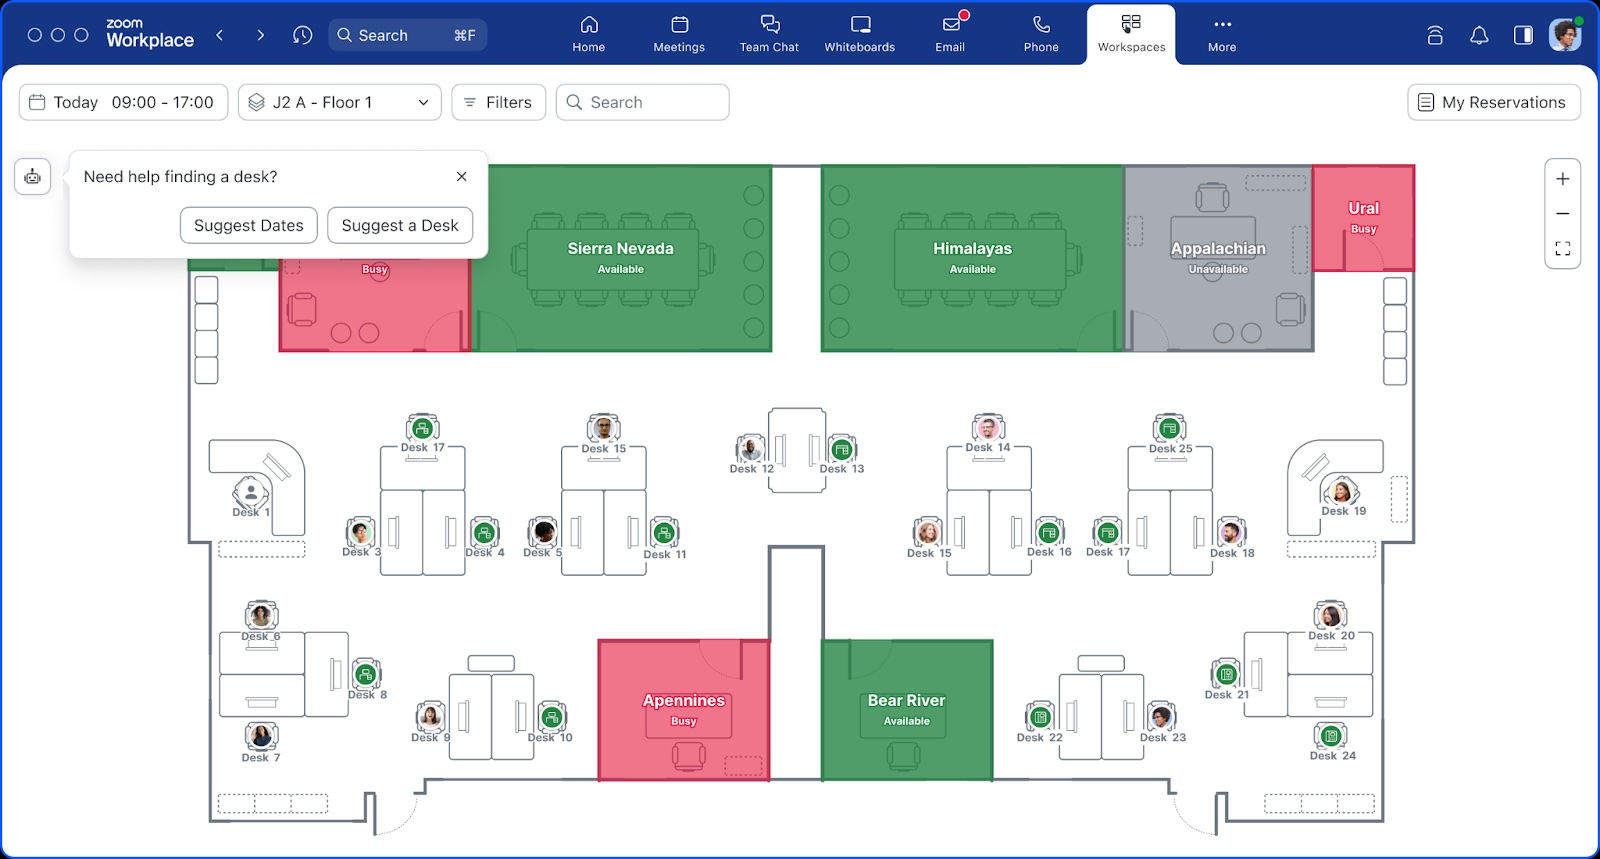1600x859 pixels.
Task: Dismiss the desk help popup
Action: [461, 176]
